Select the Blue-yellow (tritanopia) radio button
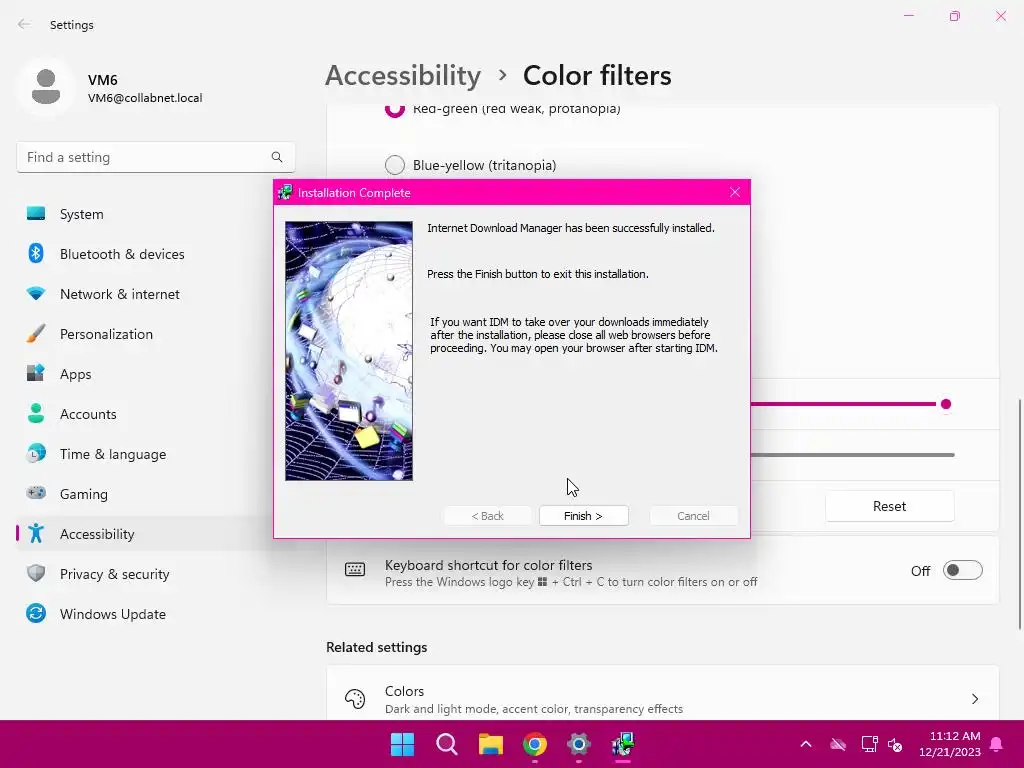1024x768 pixels. 394,165
